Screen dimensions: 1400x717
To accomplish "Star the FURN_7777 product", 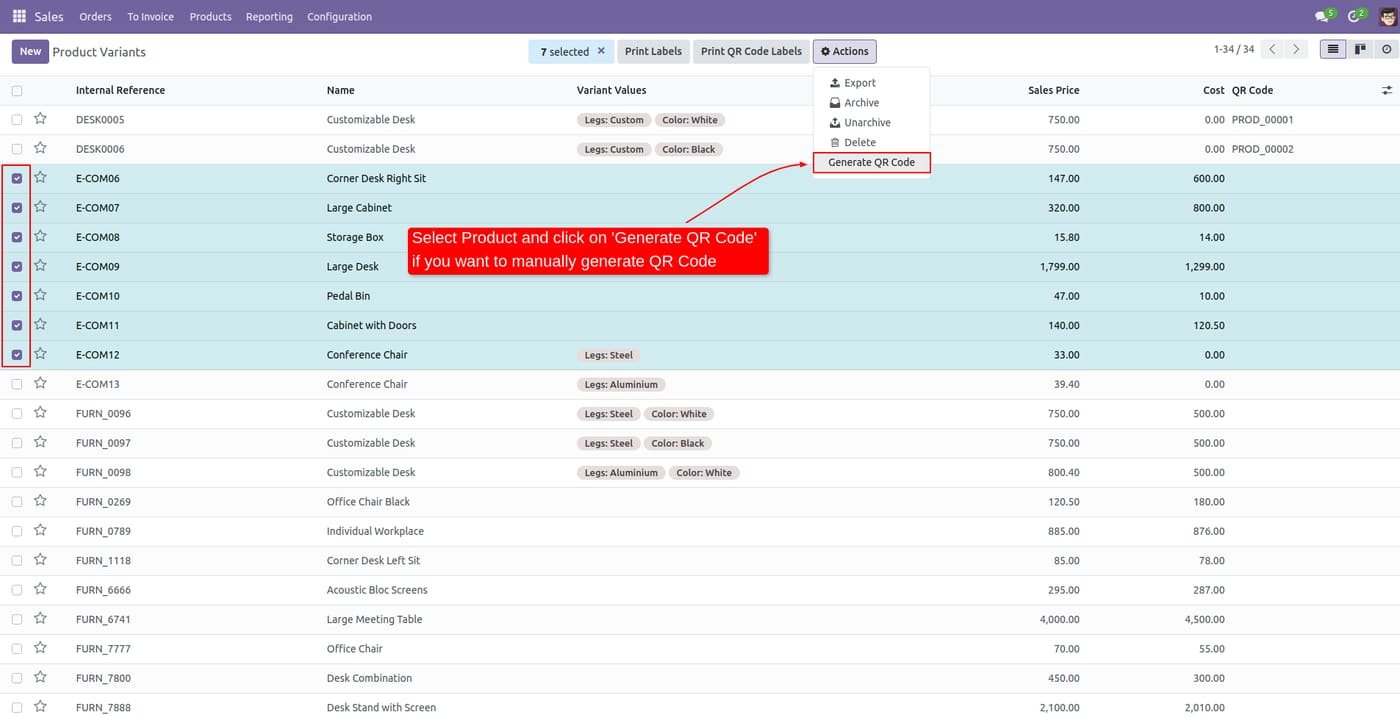I will (x=40, y=648).
